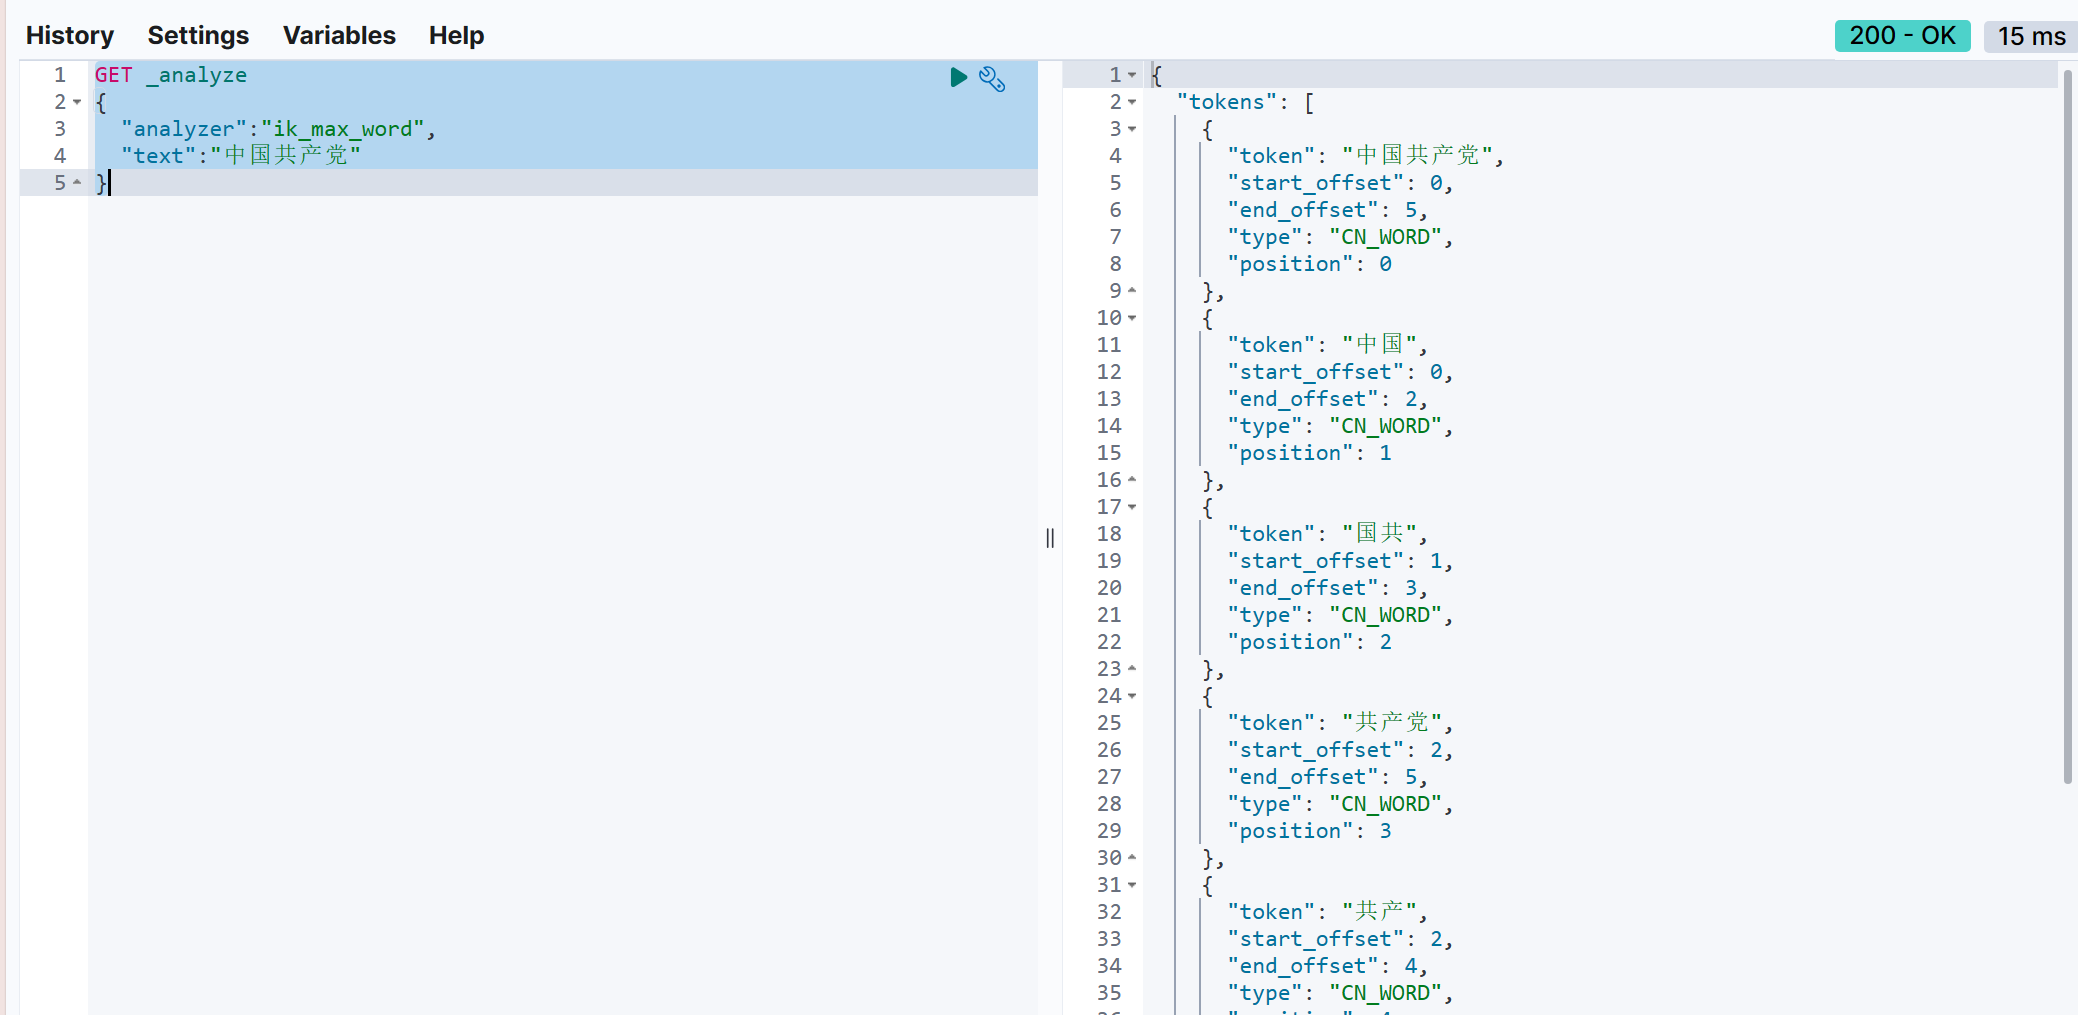2078x1015 pixels.
Task: Collapse second token object at line 10
Action: tap(1132, 318)
